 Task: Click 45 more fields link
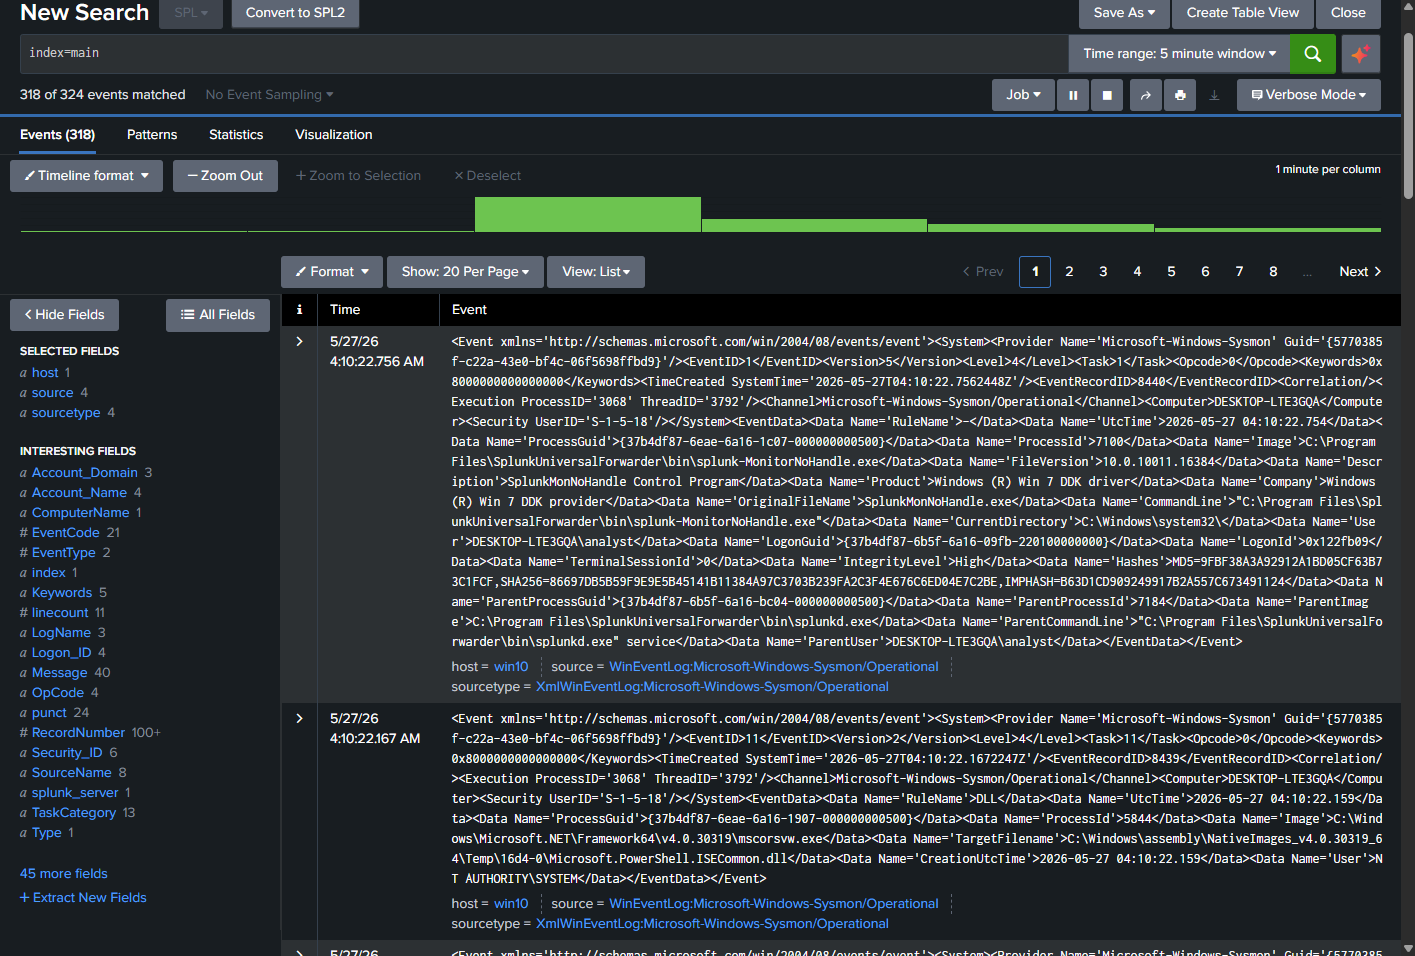pos(64,874)
